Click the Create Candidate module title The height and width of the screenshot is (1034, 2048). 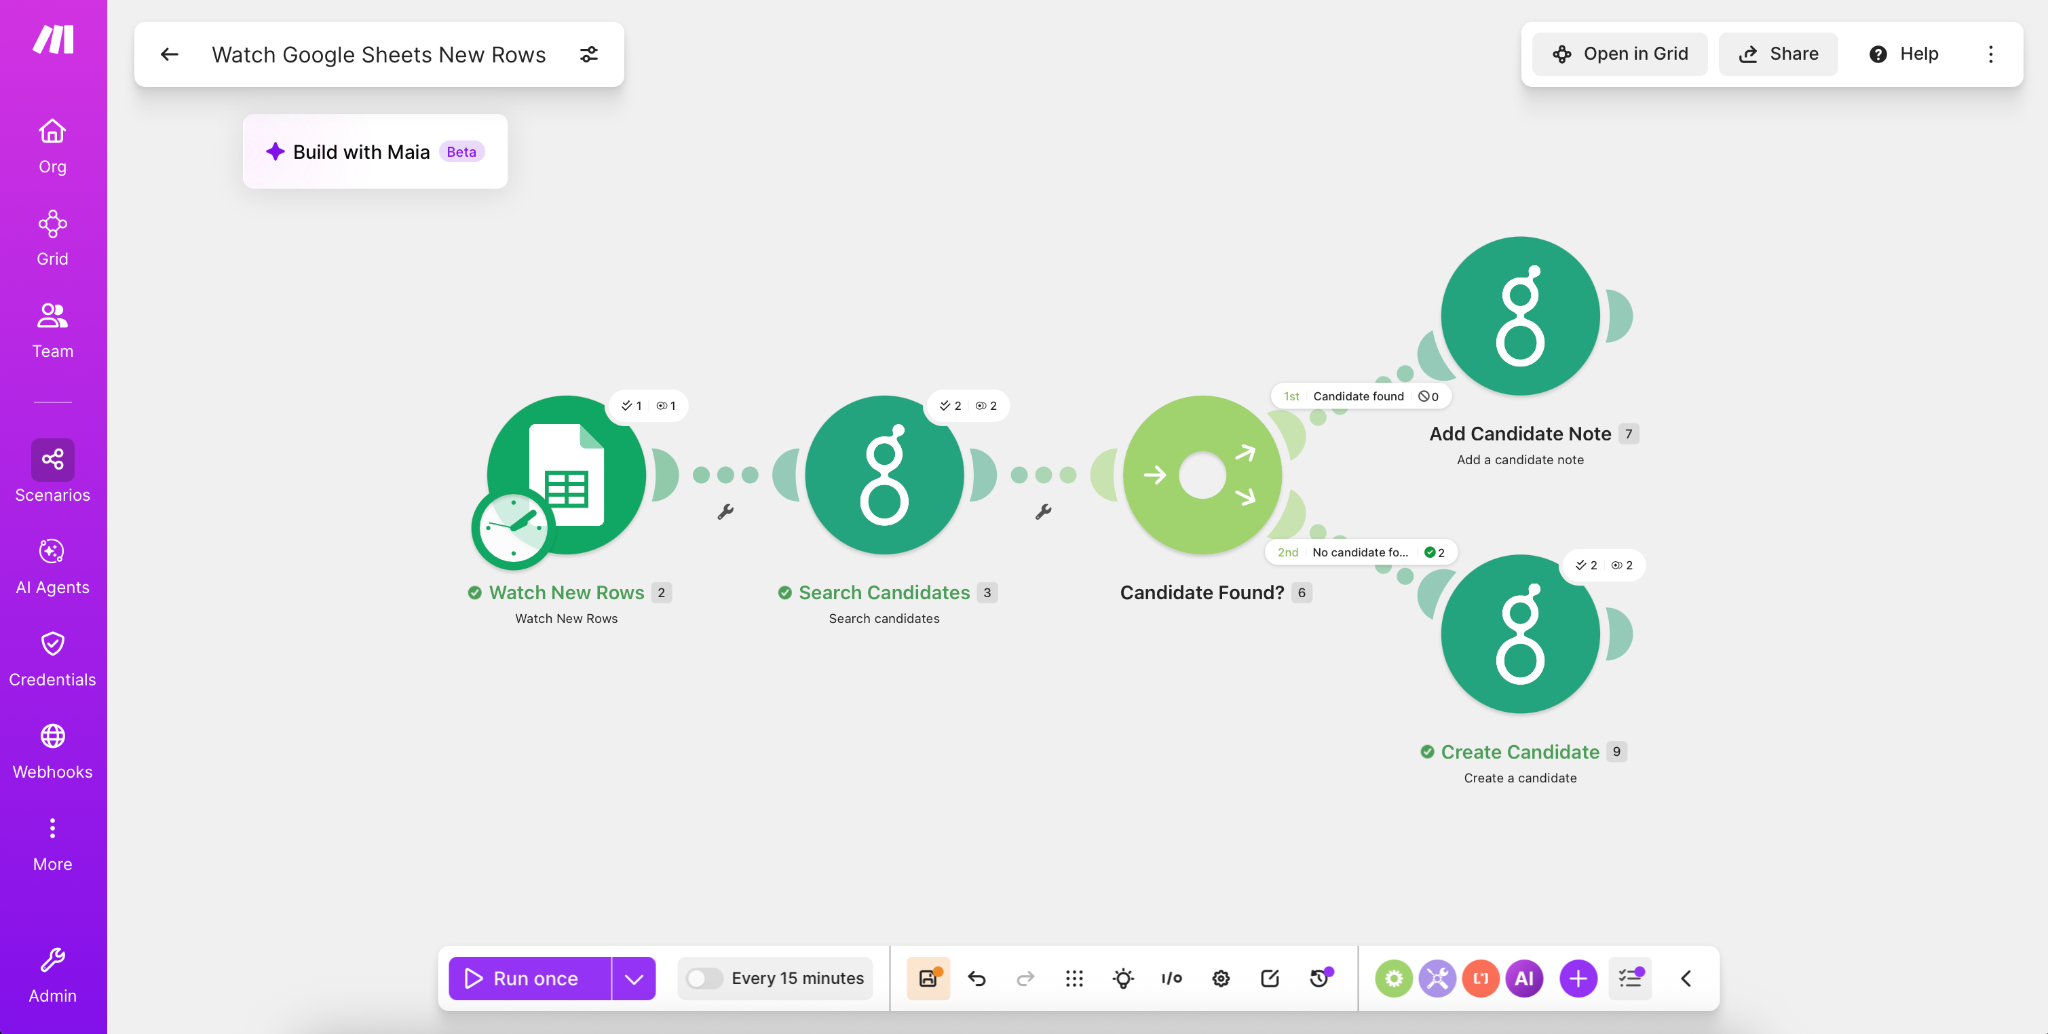pos(1520,751)
